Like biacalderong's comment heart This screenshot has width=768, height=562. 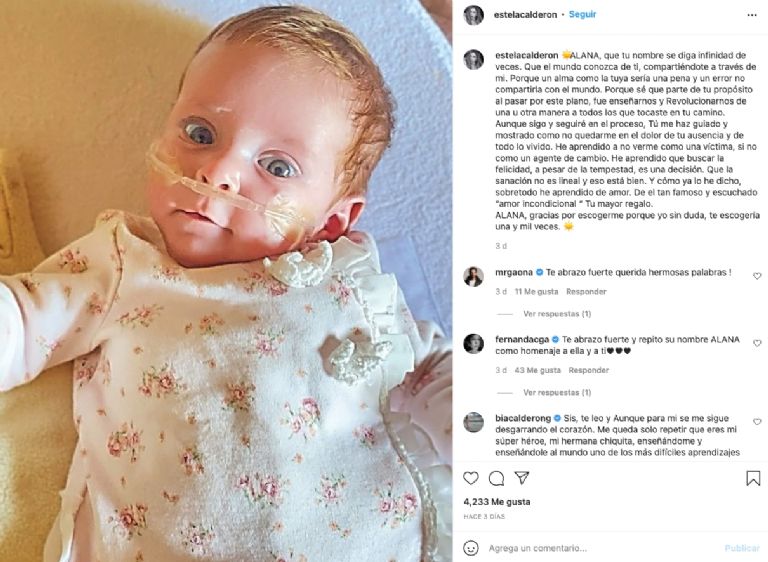point(757,421)
